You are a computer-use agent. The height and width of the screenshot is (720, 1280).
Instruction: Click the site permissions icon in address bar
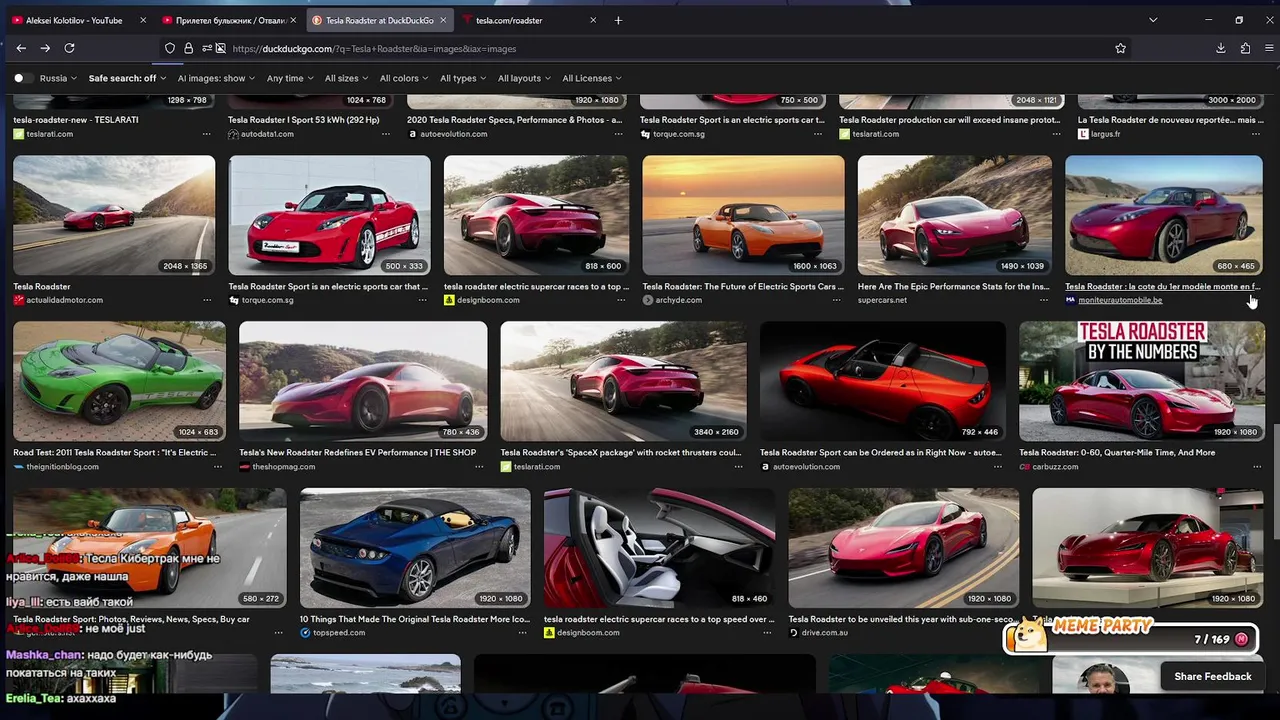point(207,48)
